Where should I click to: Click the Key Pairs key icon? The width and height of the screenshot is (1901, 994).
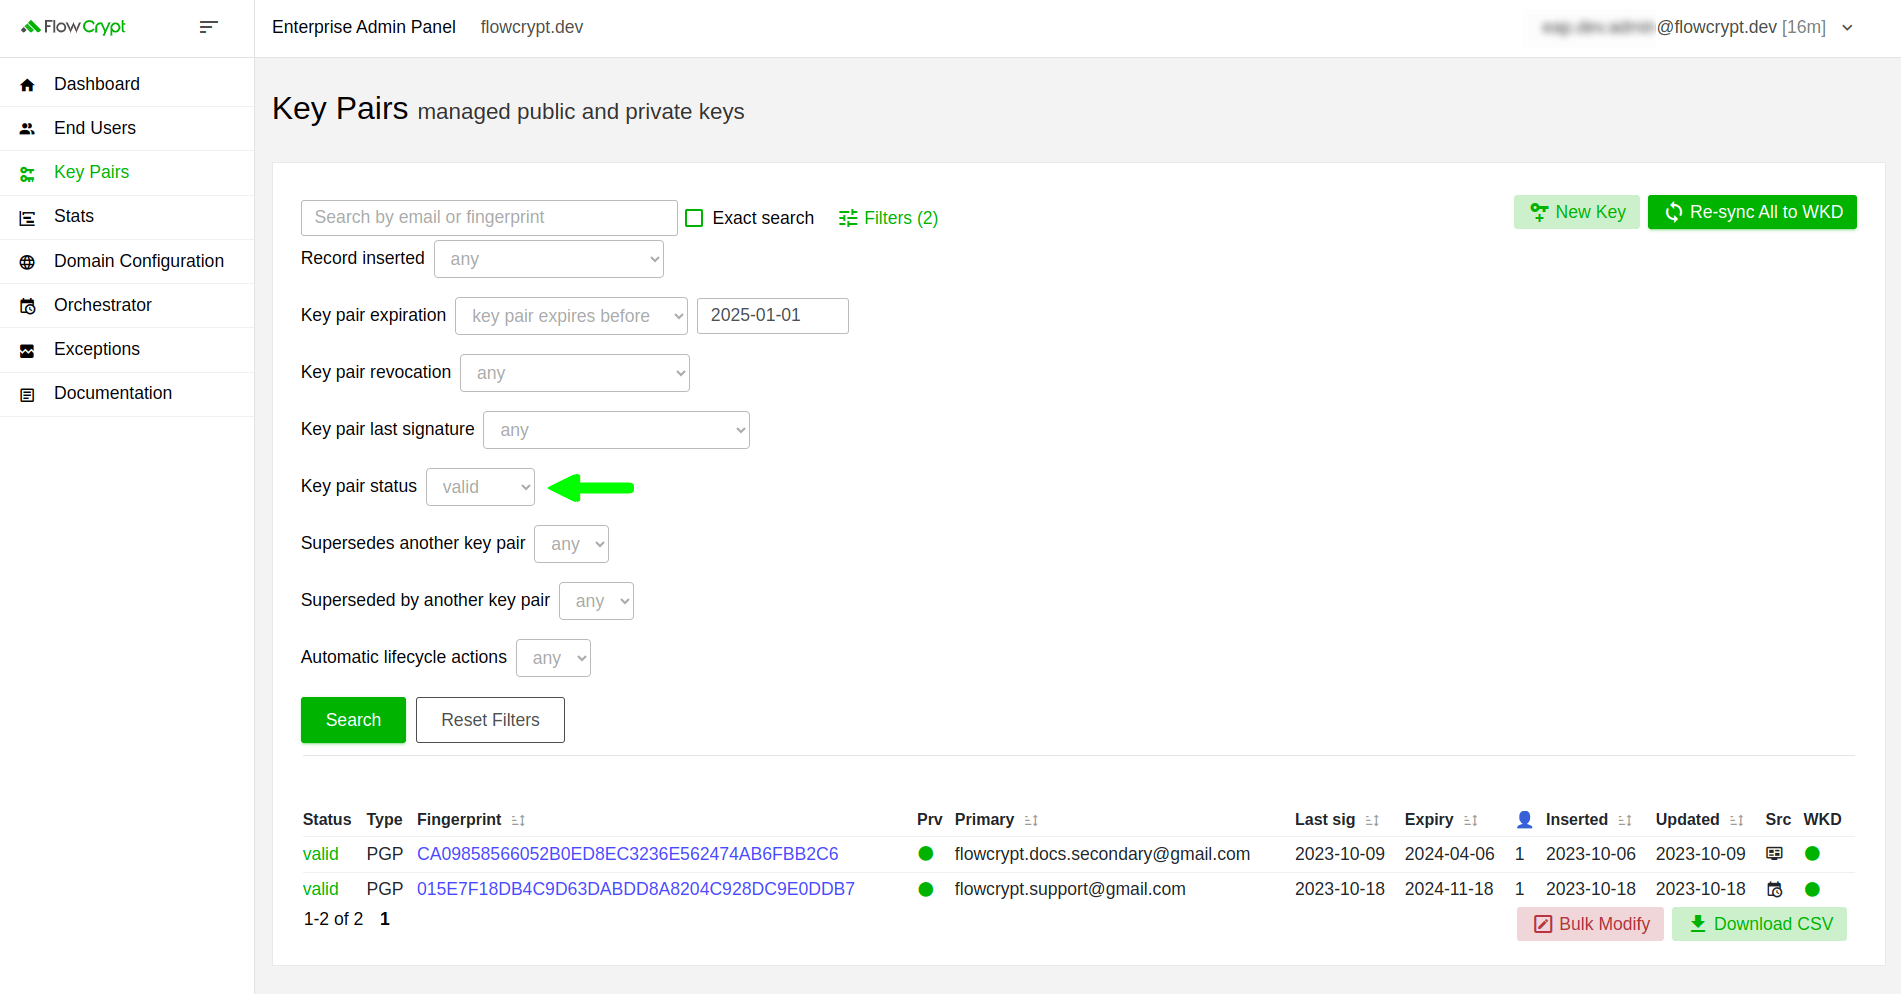[27, 173]
